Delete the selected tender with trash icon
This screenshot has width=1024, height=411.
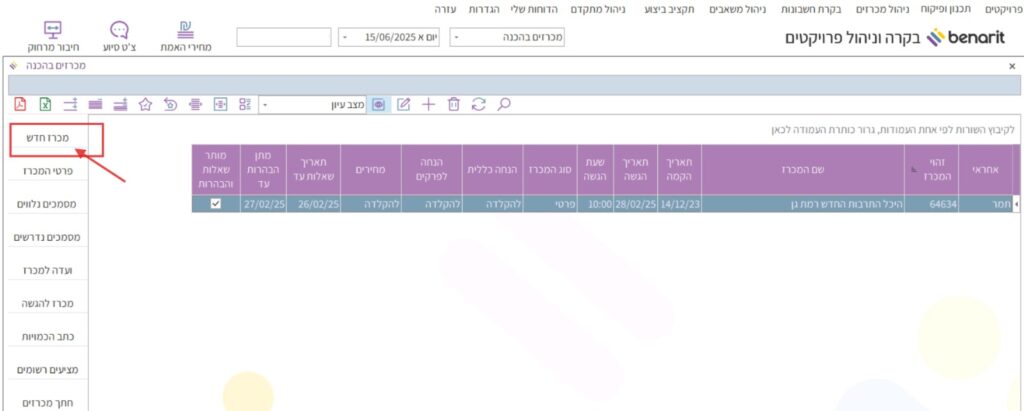tap(454, 104)
